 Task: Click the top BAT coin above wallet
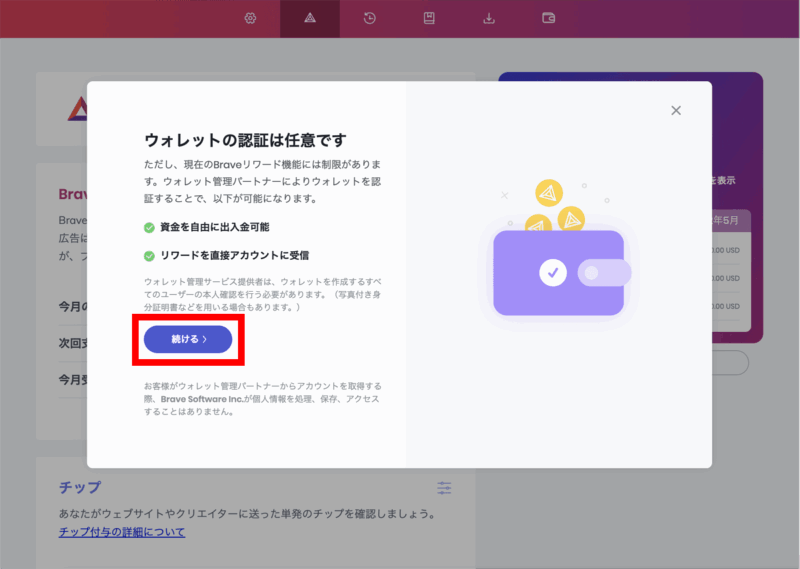548,194
